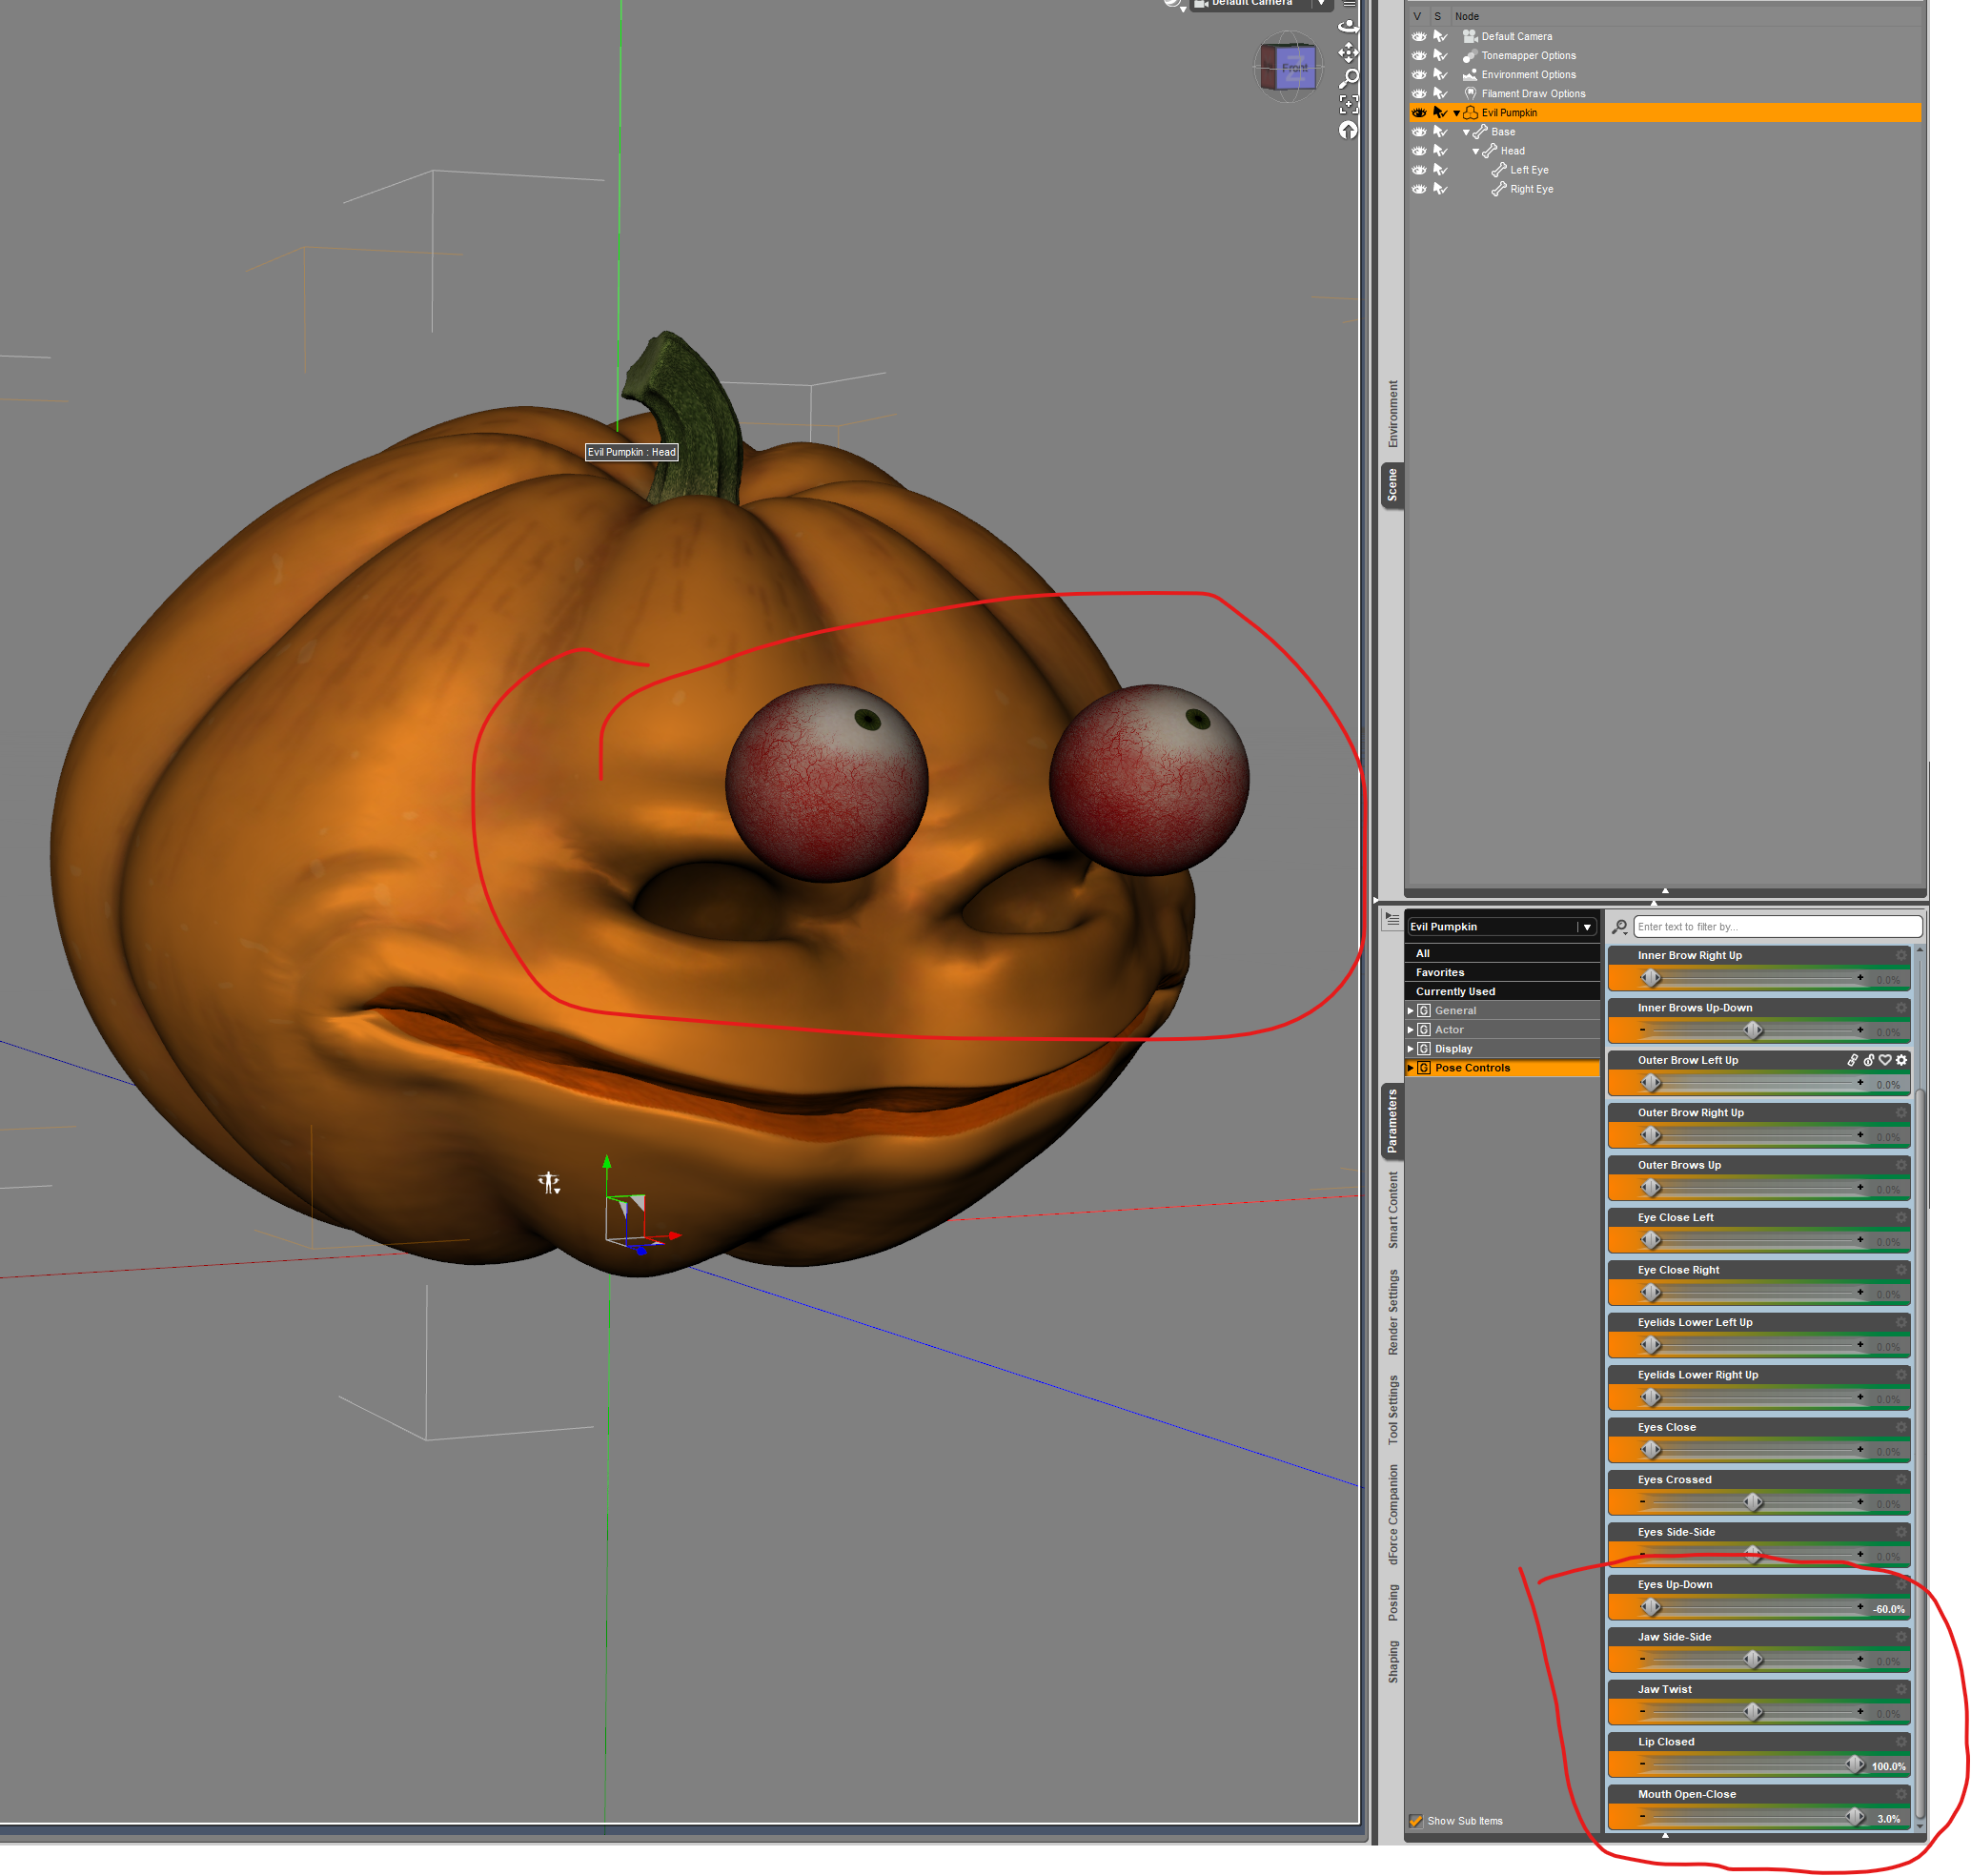This screenshot has height=1876, width=1971.
Task: Click lock icon on Outer Brow Left Up
Action: point(1868,1060)
